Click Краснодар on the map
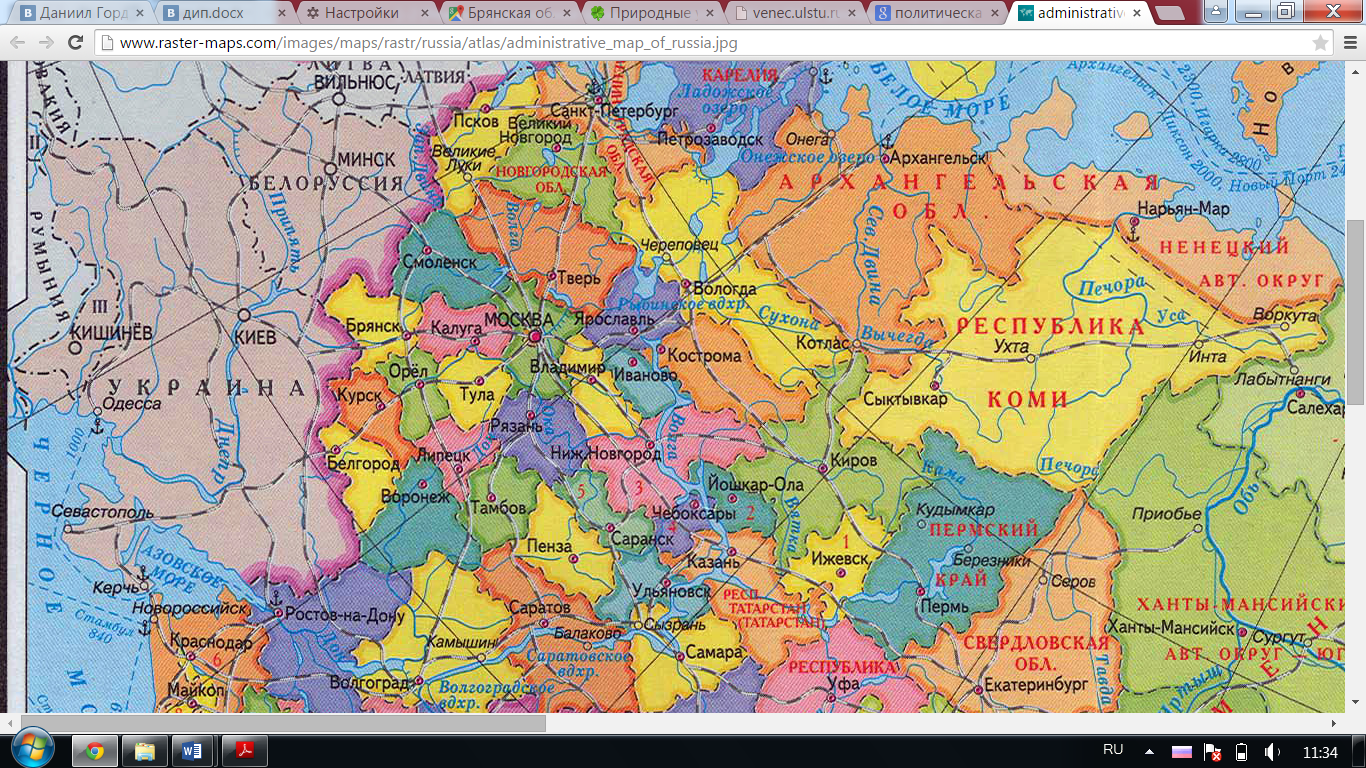 point(211,643)
